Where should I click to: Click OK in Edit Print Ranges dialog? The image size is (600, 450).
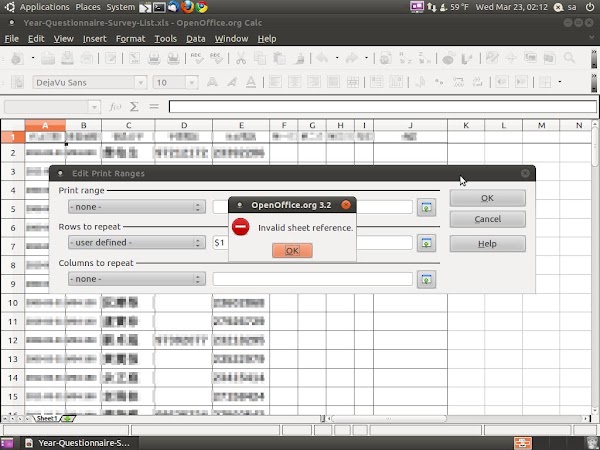click(x=488, y=198)
